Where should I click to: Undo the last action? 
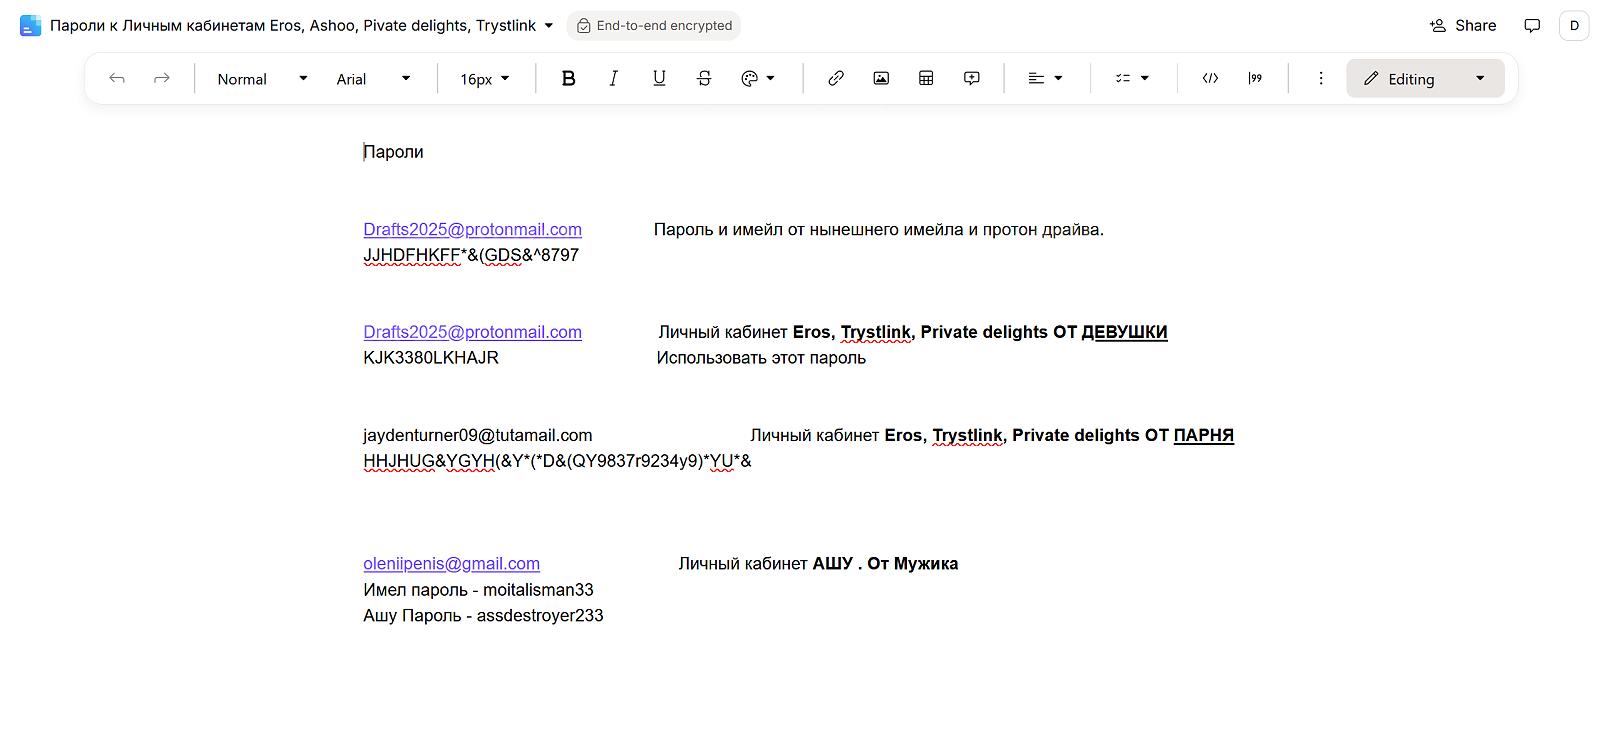[x=117, y=79]
